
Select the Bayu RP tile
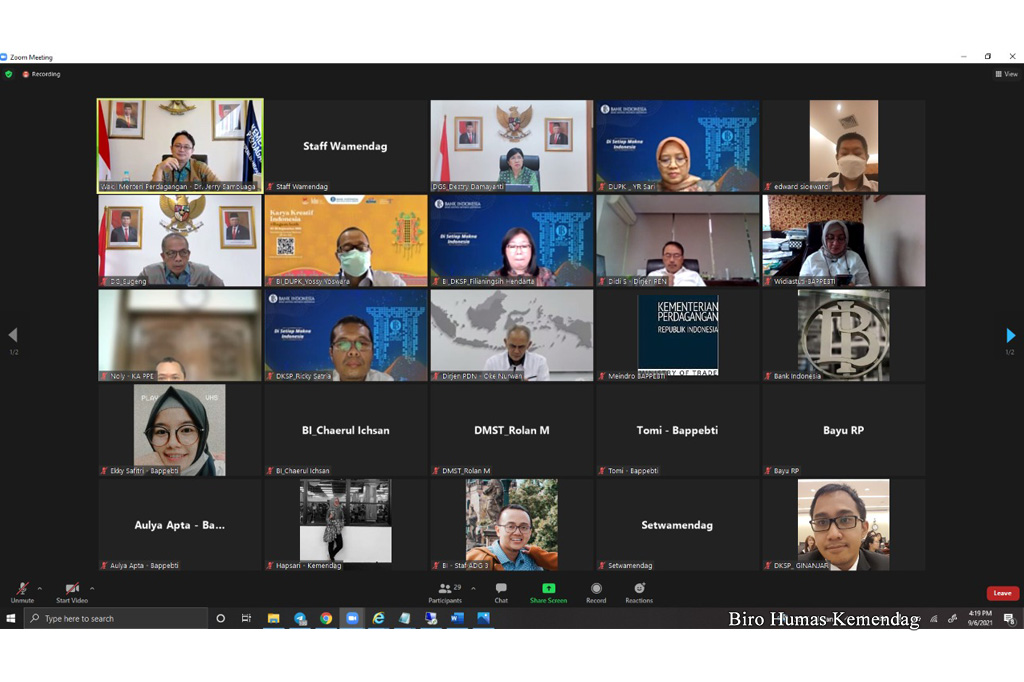pyautogui.click(x=844, y=430)
